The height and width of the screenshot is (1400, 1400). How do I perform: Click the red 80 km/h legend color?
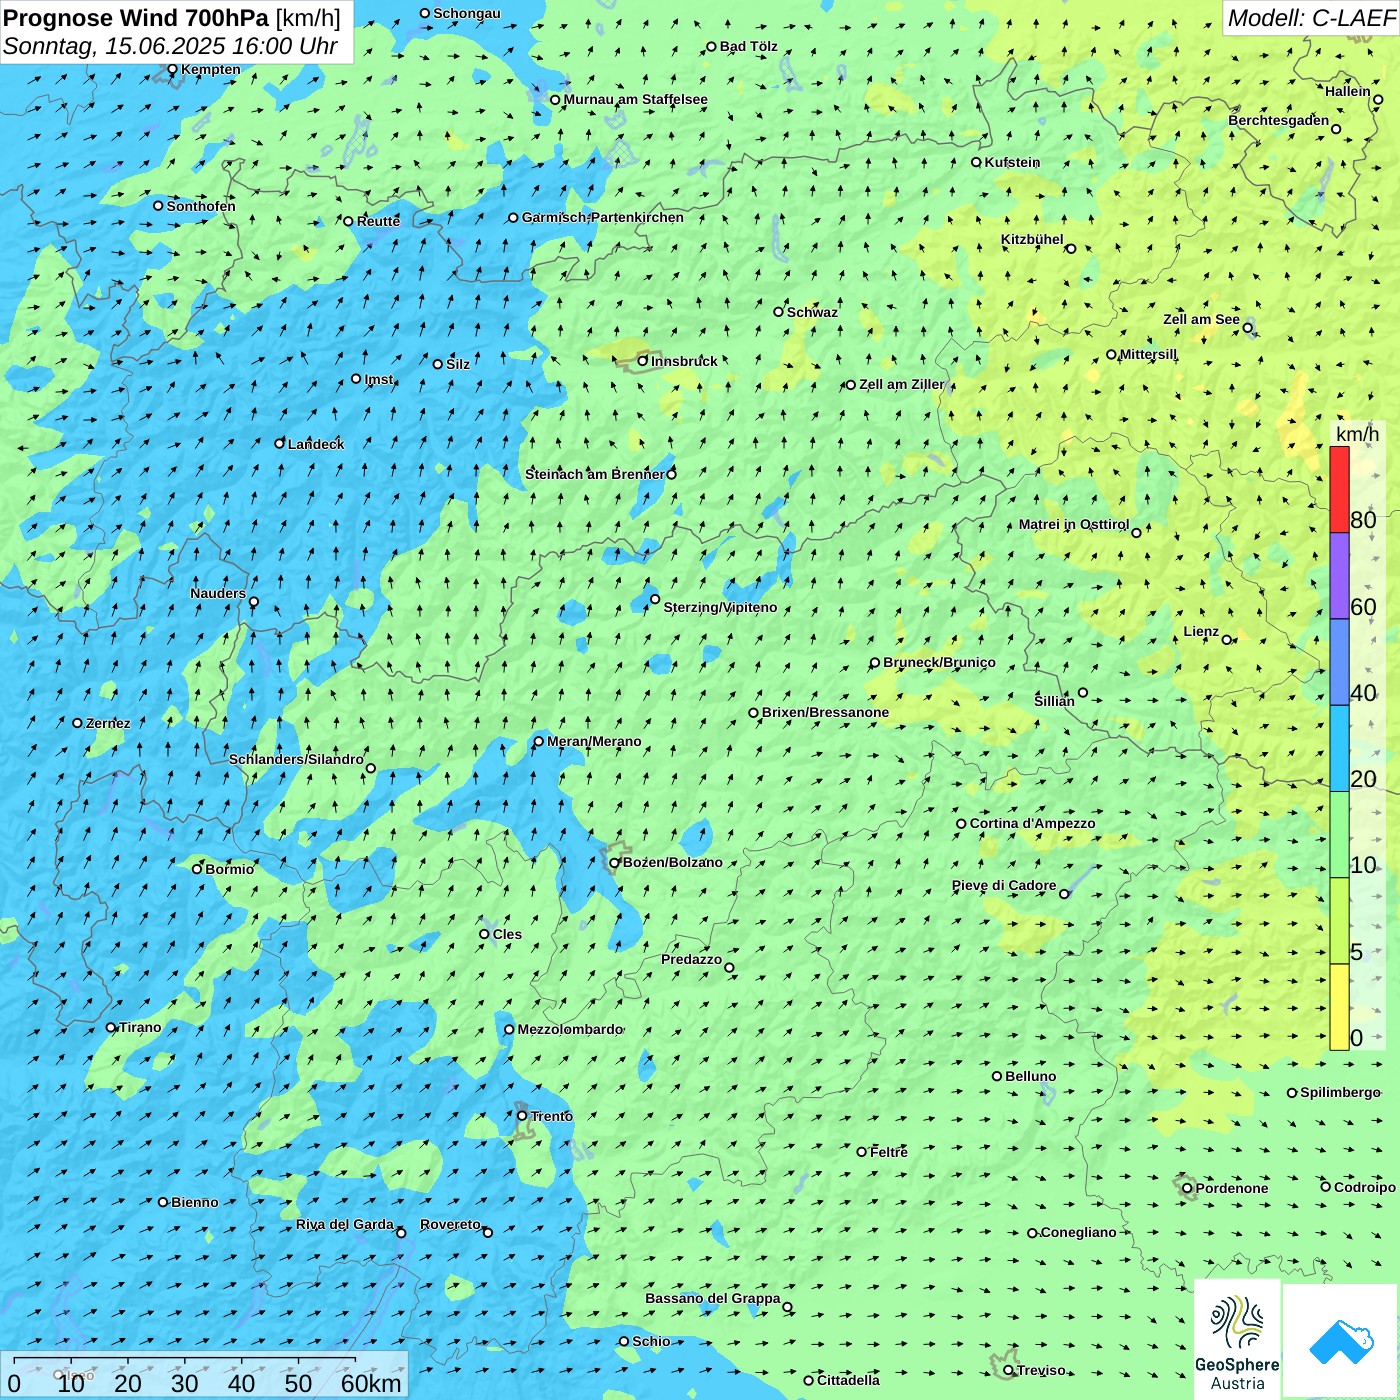(1339, 489)
